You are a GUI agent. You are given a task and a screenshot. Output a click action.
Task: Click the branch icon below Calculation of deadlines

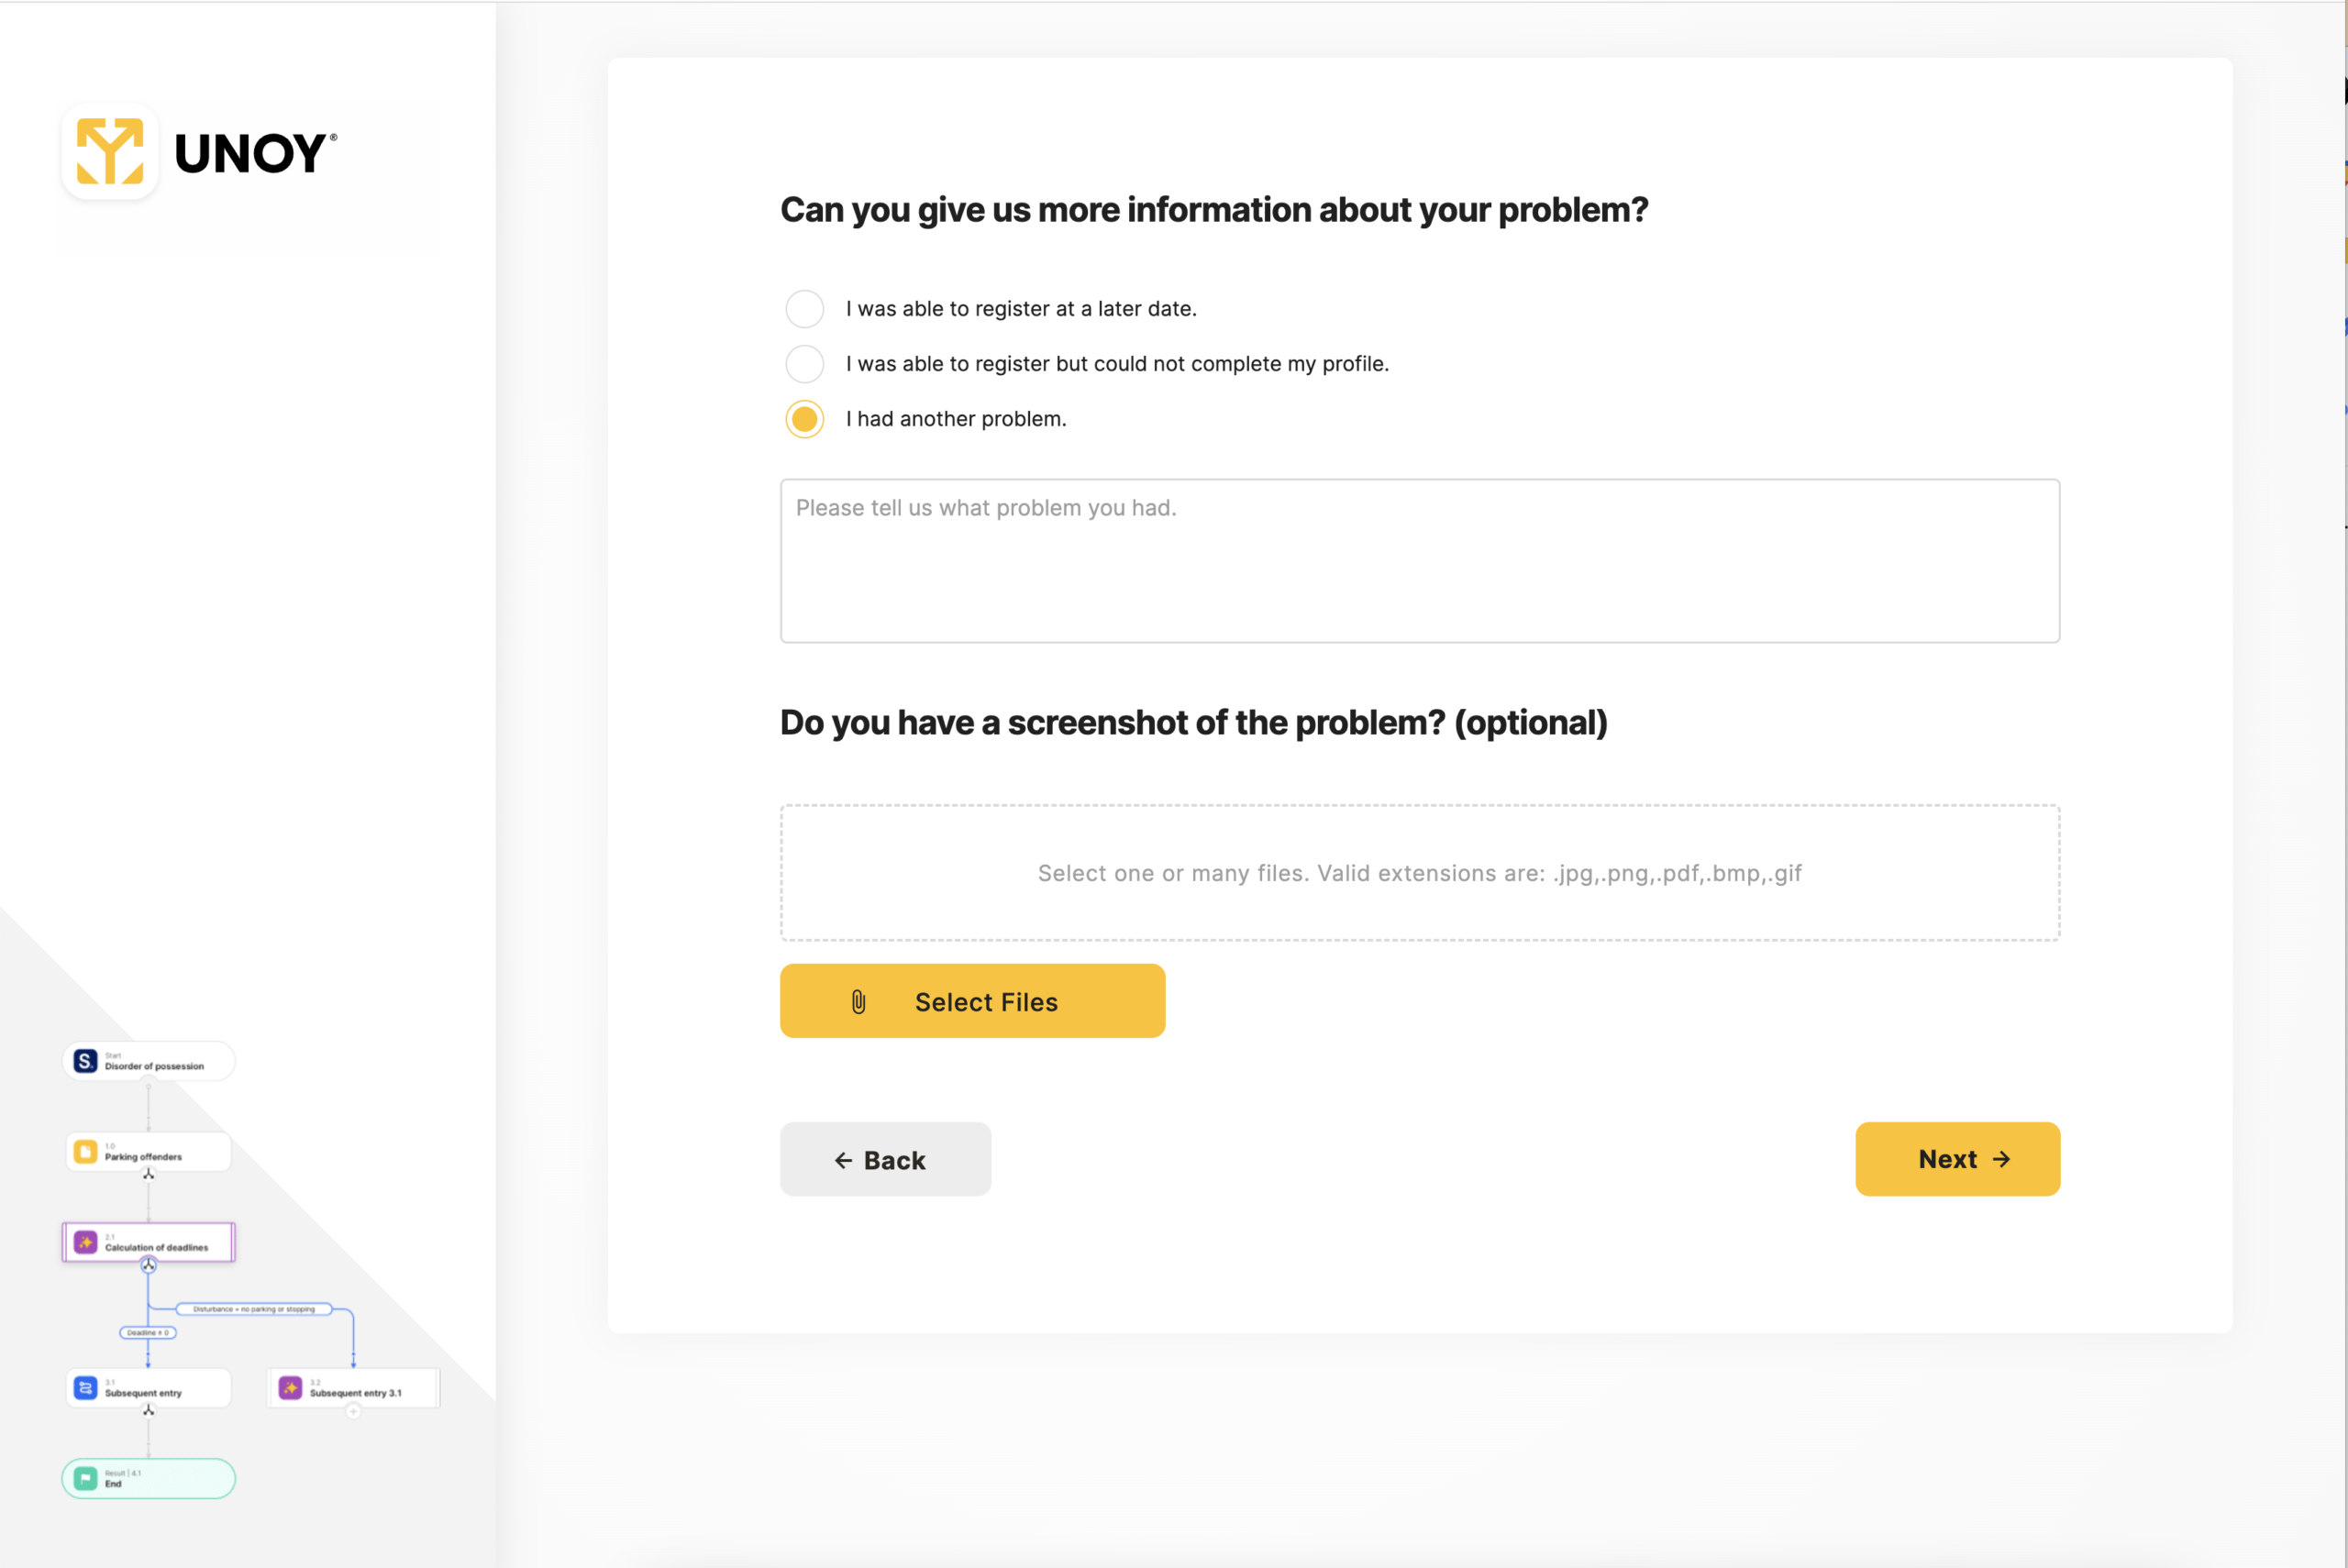(x=148, y=1266)
